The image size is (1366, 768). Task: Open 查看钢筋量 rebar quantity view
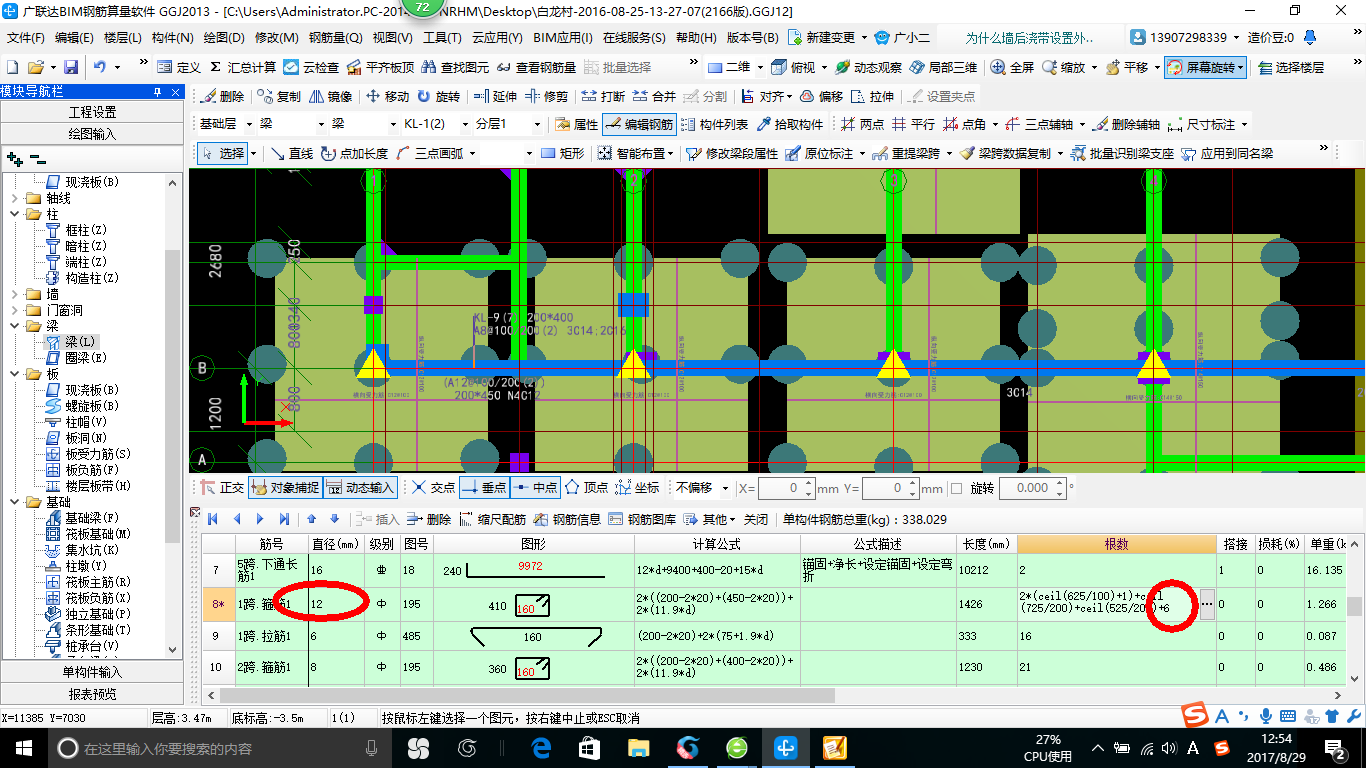coord(536,67)
